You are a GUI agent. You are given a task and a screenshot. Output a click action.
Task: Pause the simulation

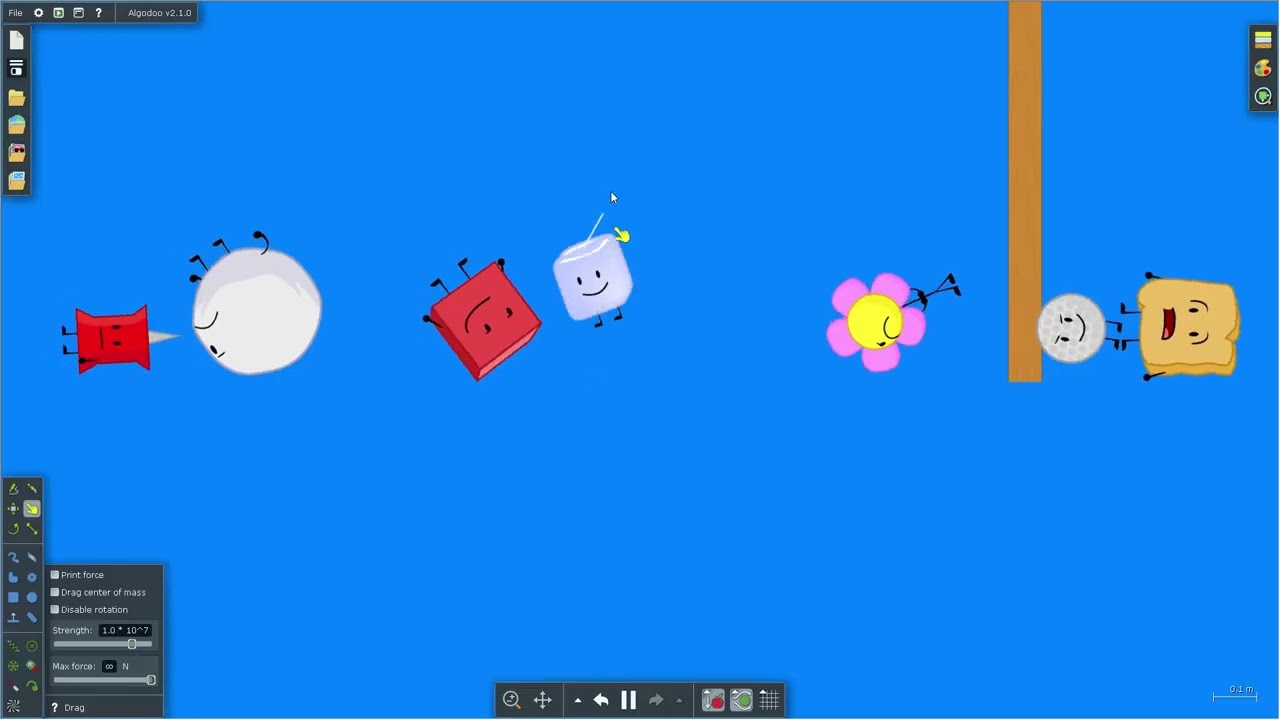coord(629,700)
